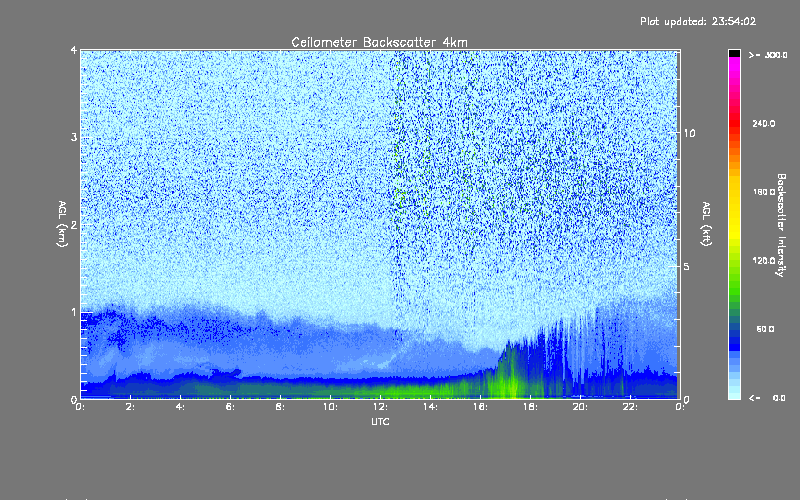
Task: Click the 4 km tick label
Action: [74, 50]
